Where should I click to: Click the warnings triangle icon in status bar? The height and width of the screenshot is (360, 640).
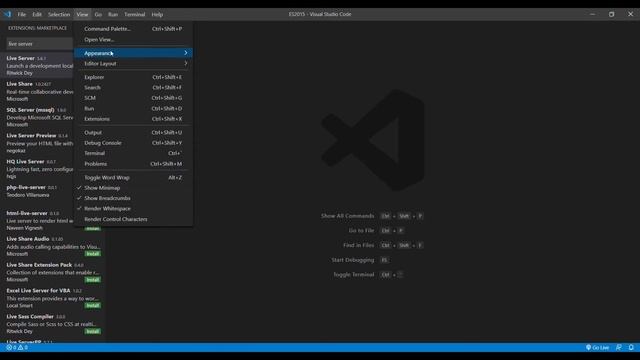(x=20, y=348)
